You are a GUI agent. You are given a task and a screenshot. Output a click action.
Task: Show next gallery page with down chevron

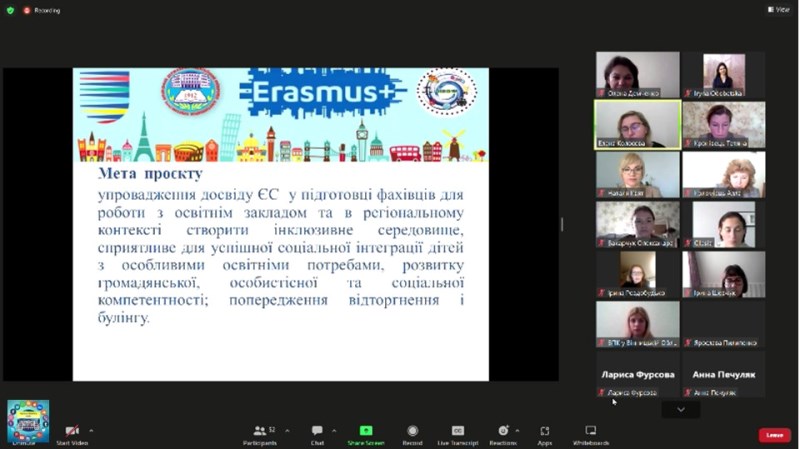pos(681,409)
